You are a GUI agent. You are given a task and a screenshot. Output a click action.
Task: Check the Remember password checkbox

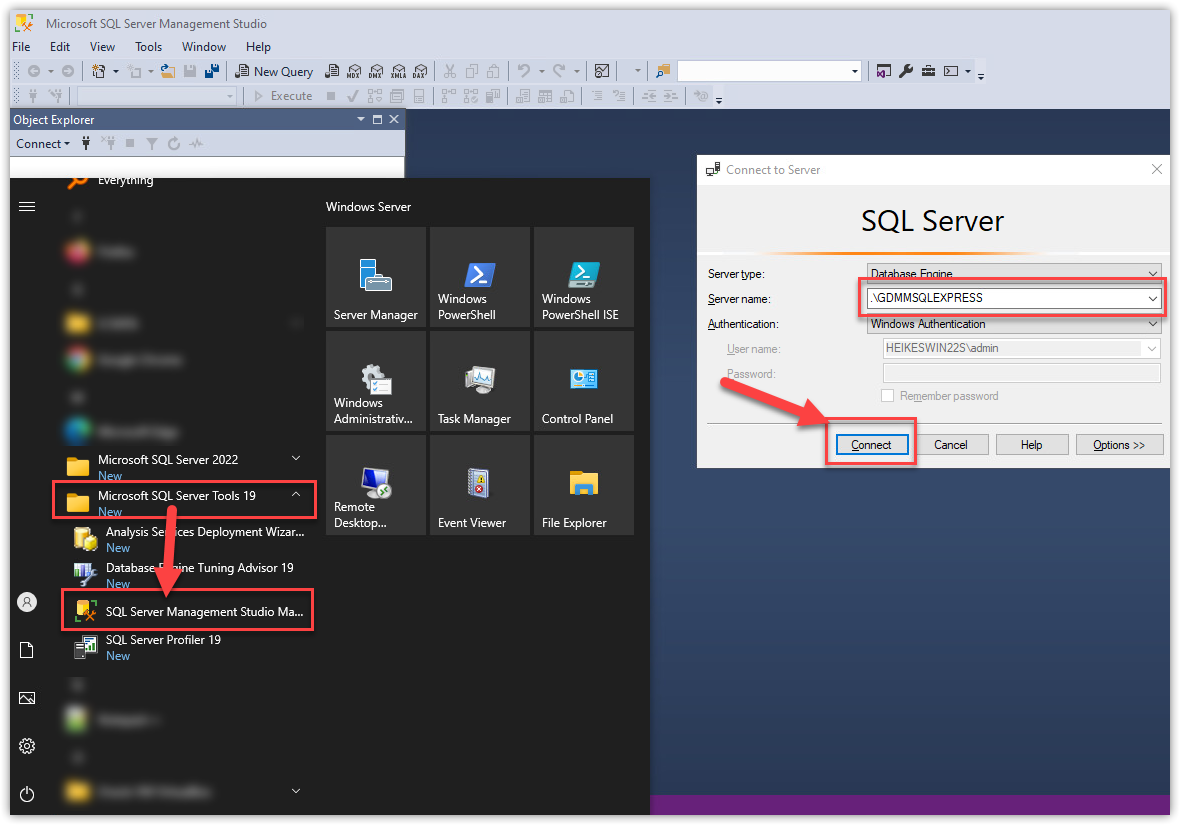pyautogui.click(x=887, y=396)
